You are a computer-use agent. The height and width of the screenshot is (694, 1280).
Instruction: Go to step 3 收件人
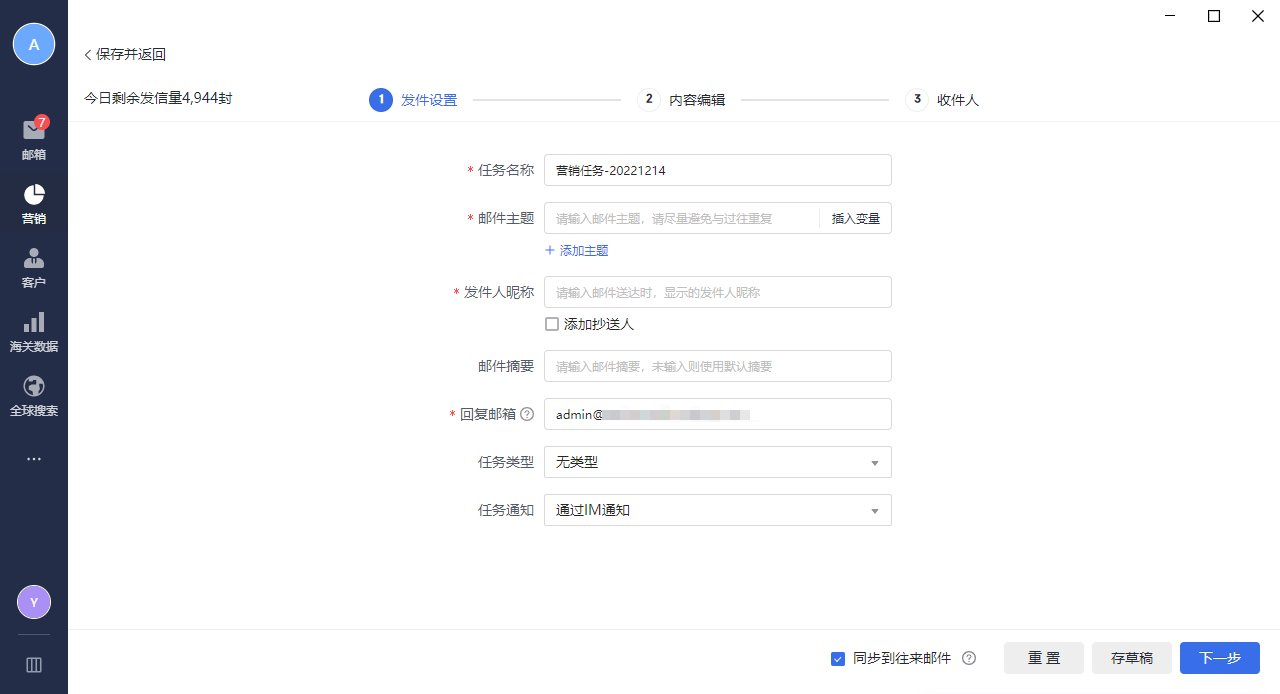click(x=943, y=100)
